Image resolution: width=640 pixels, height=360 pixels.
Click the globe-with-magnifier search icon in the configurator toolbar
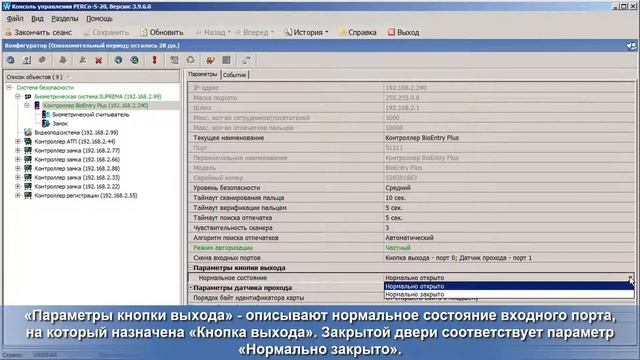[11, 60]
